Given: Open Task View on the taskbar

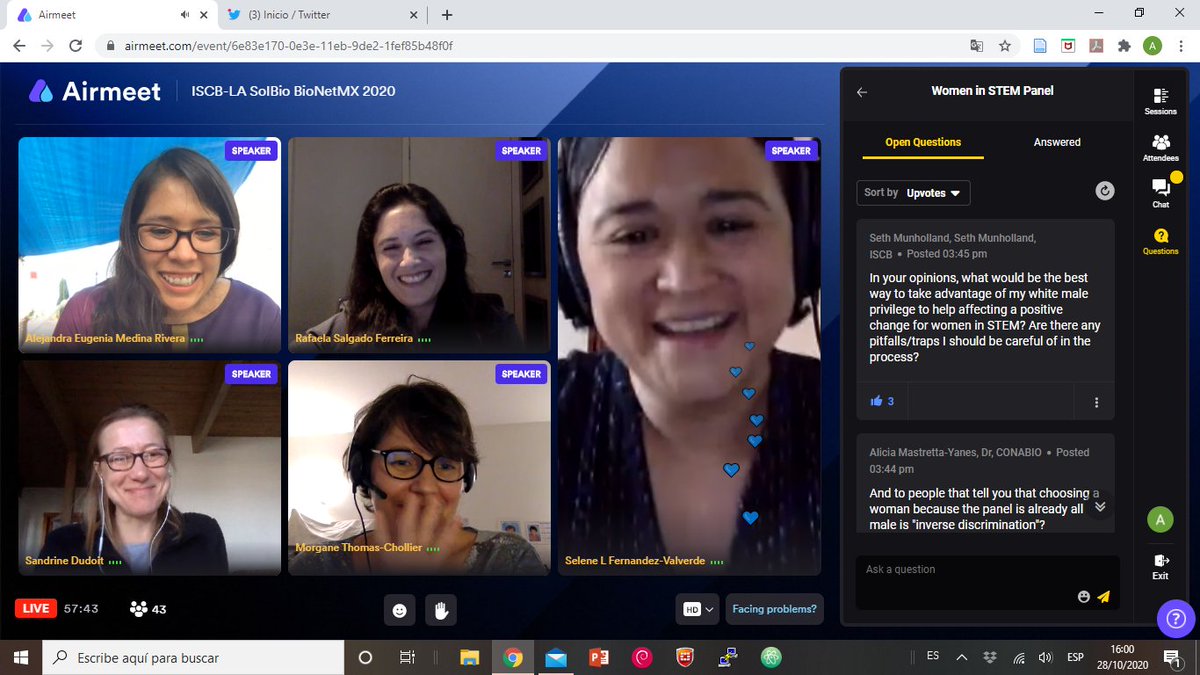Looking at the screenshot, I should [x=407, y=657].
